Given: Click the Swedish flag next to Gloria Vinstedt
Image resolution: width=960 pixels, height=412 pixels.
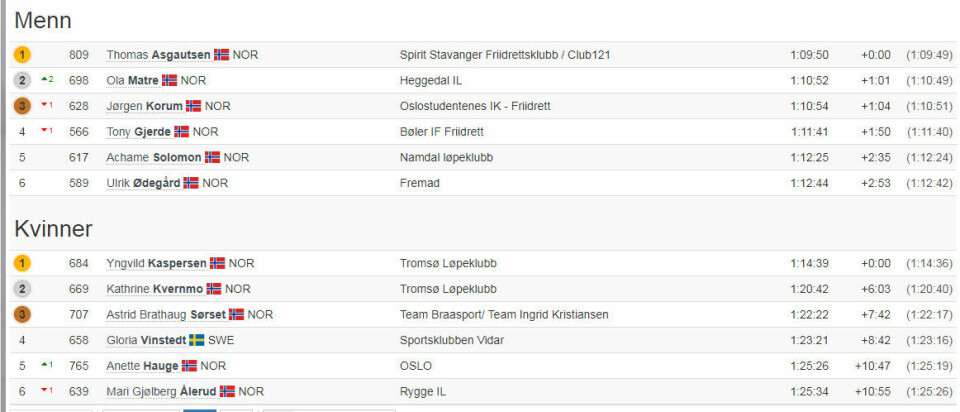Looking at the screenshot, I should click(x=197, y=341).
